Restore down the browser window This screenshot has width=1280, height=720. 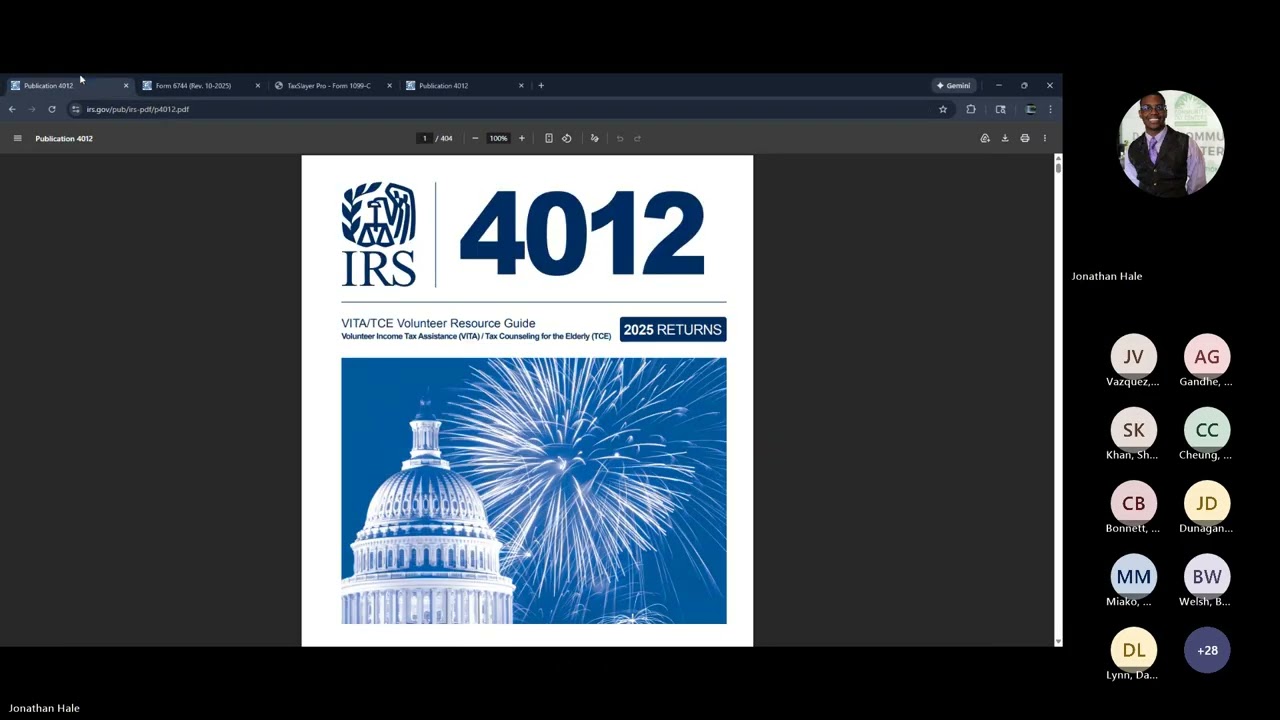[x=1024, y=85]
